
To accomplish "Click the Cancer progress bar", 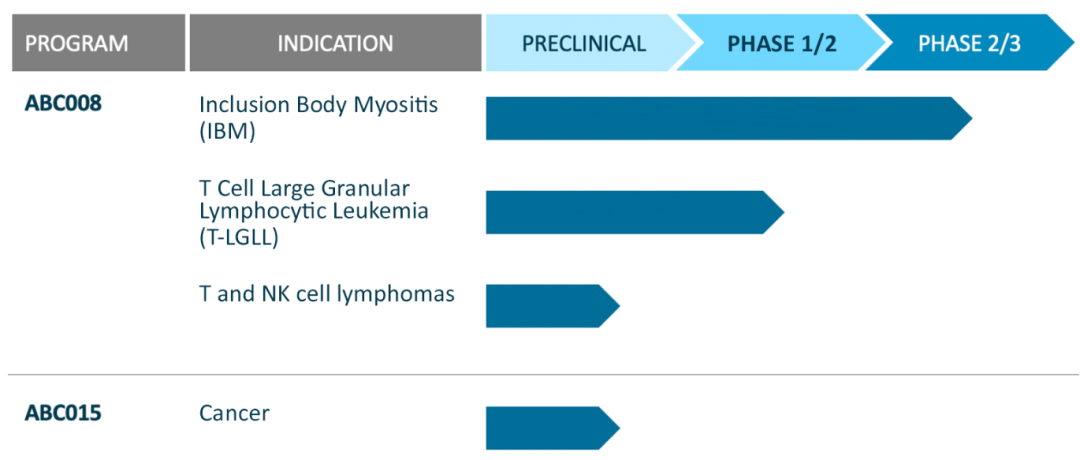I will [545, 428].
